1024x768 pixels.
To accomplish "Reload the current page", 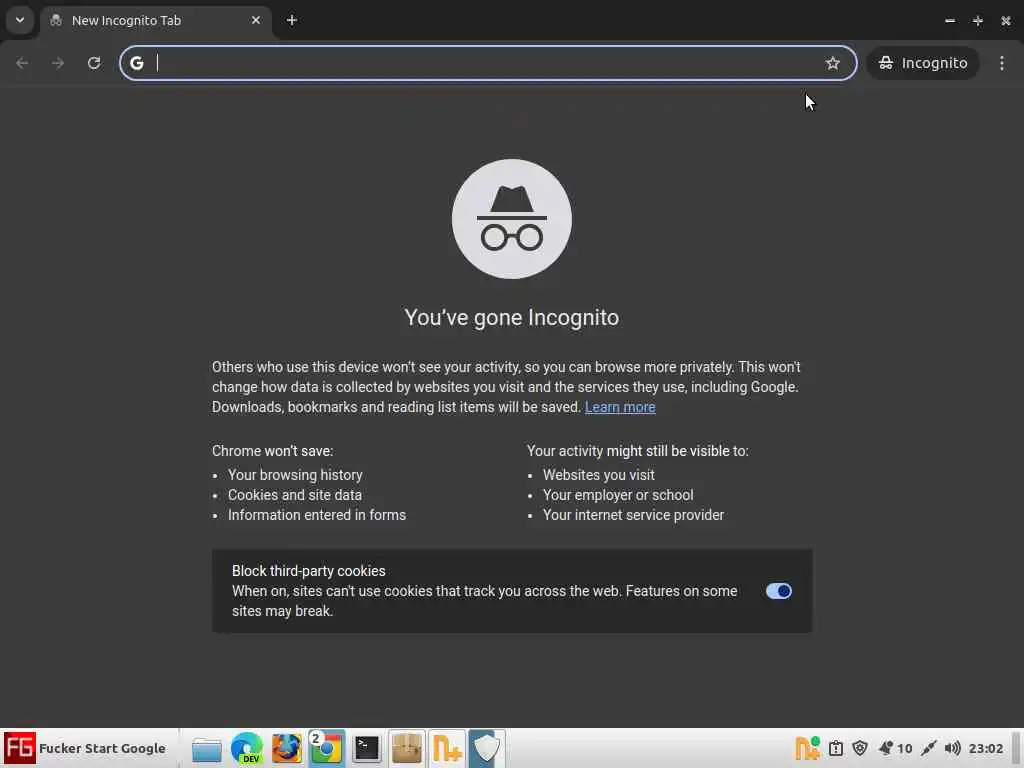I will pyautogui.click(x=94, y=63).
